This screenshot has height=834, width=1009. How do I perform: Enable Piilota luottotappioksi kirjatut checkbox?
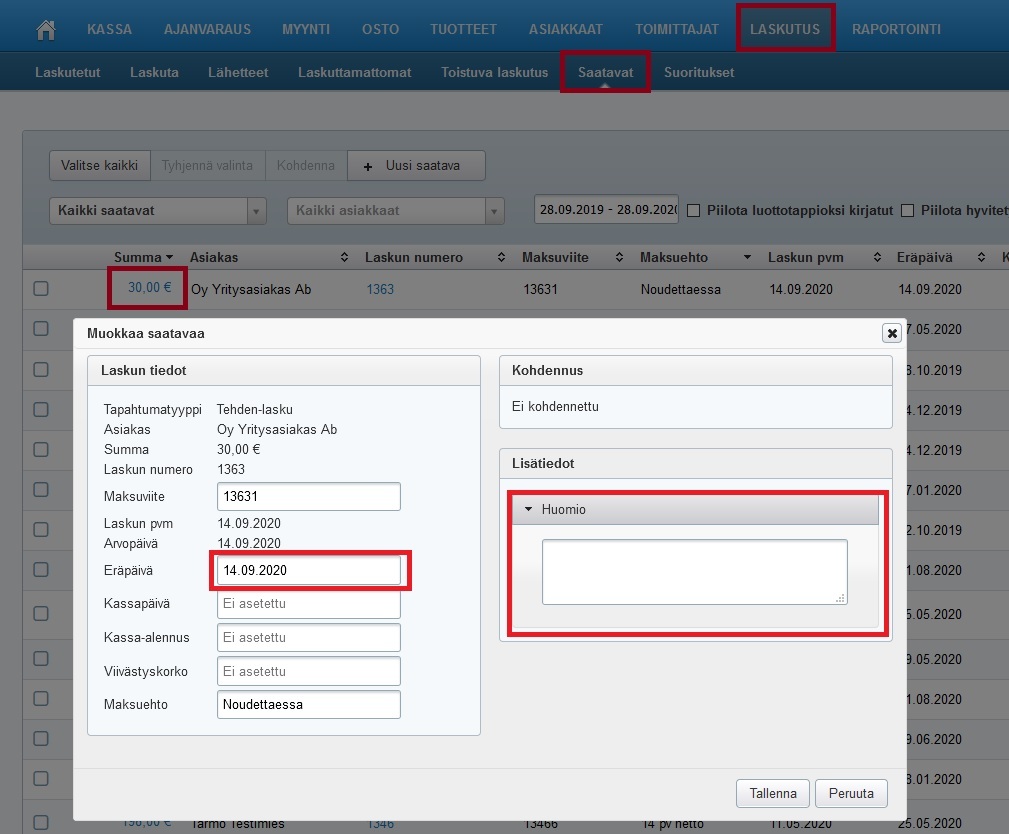[693, 210]
